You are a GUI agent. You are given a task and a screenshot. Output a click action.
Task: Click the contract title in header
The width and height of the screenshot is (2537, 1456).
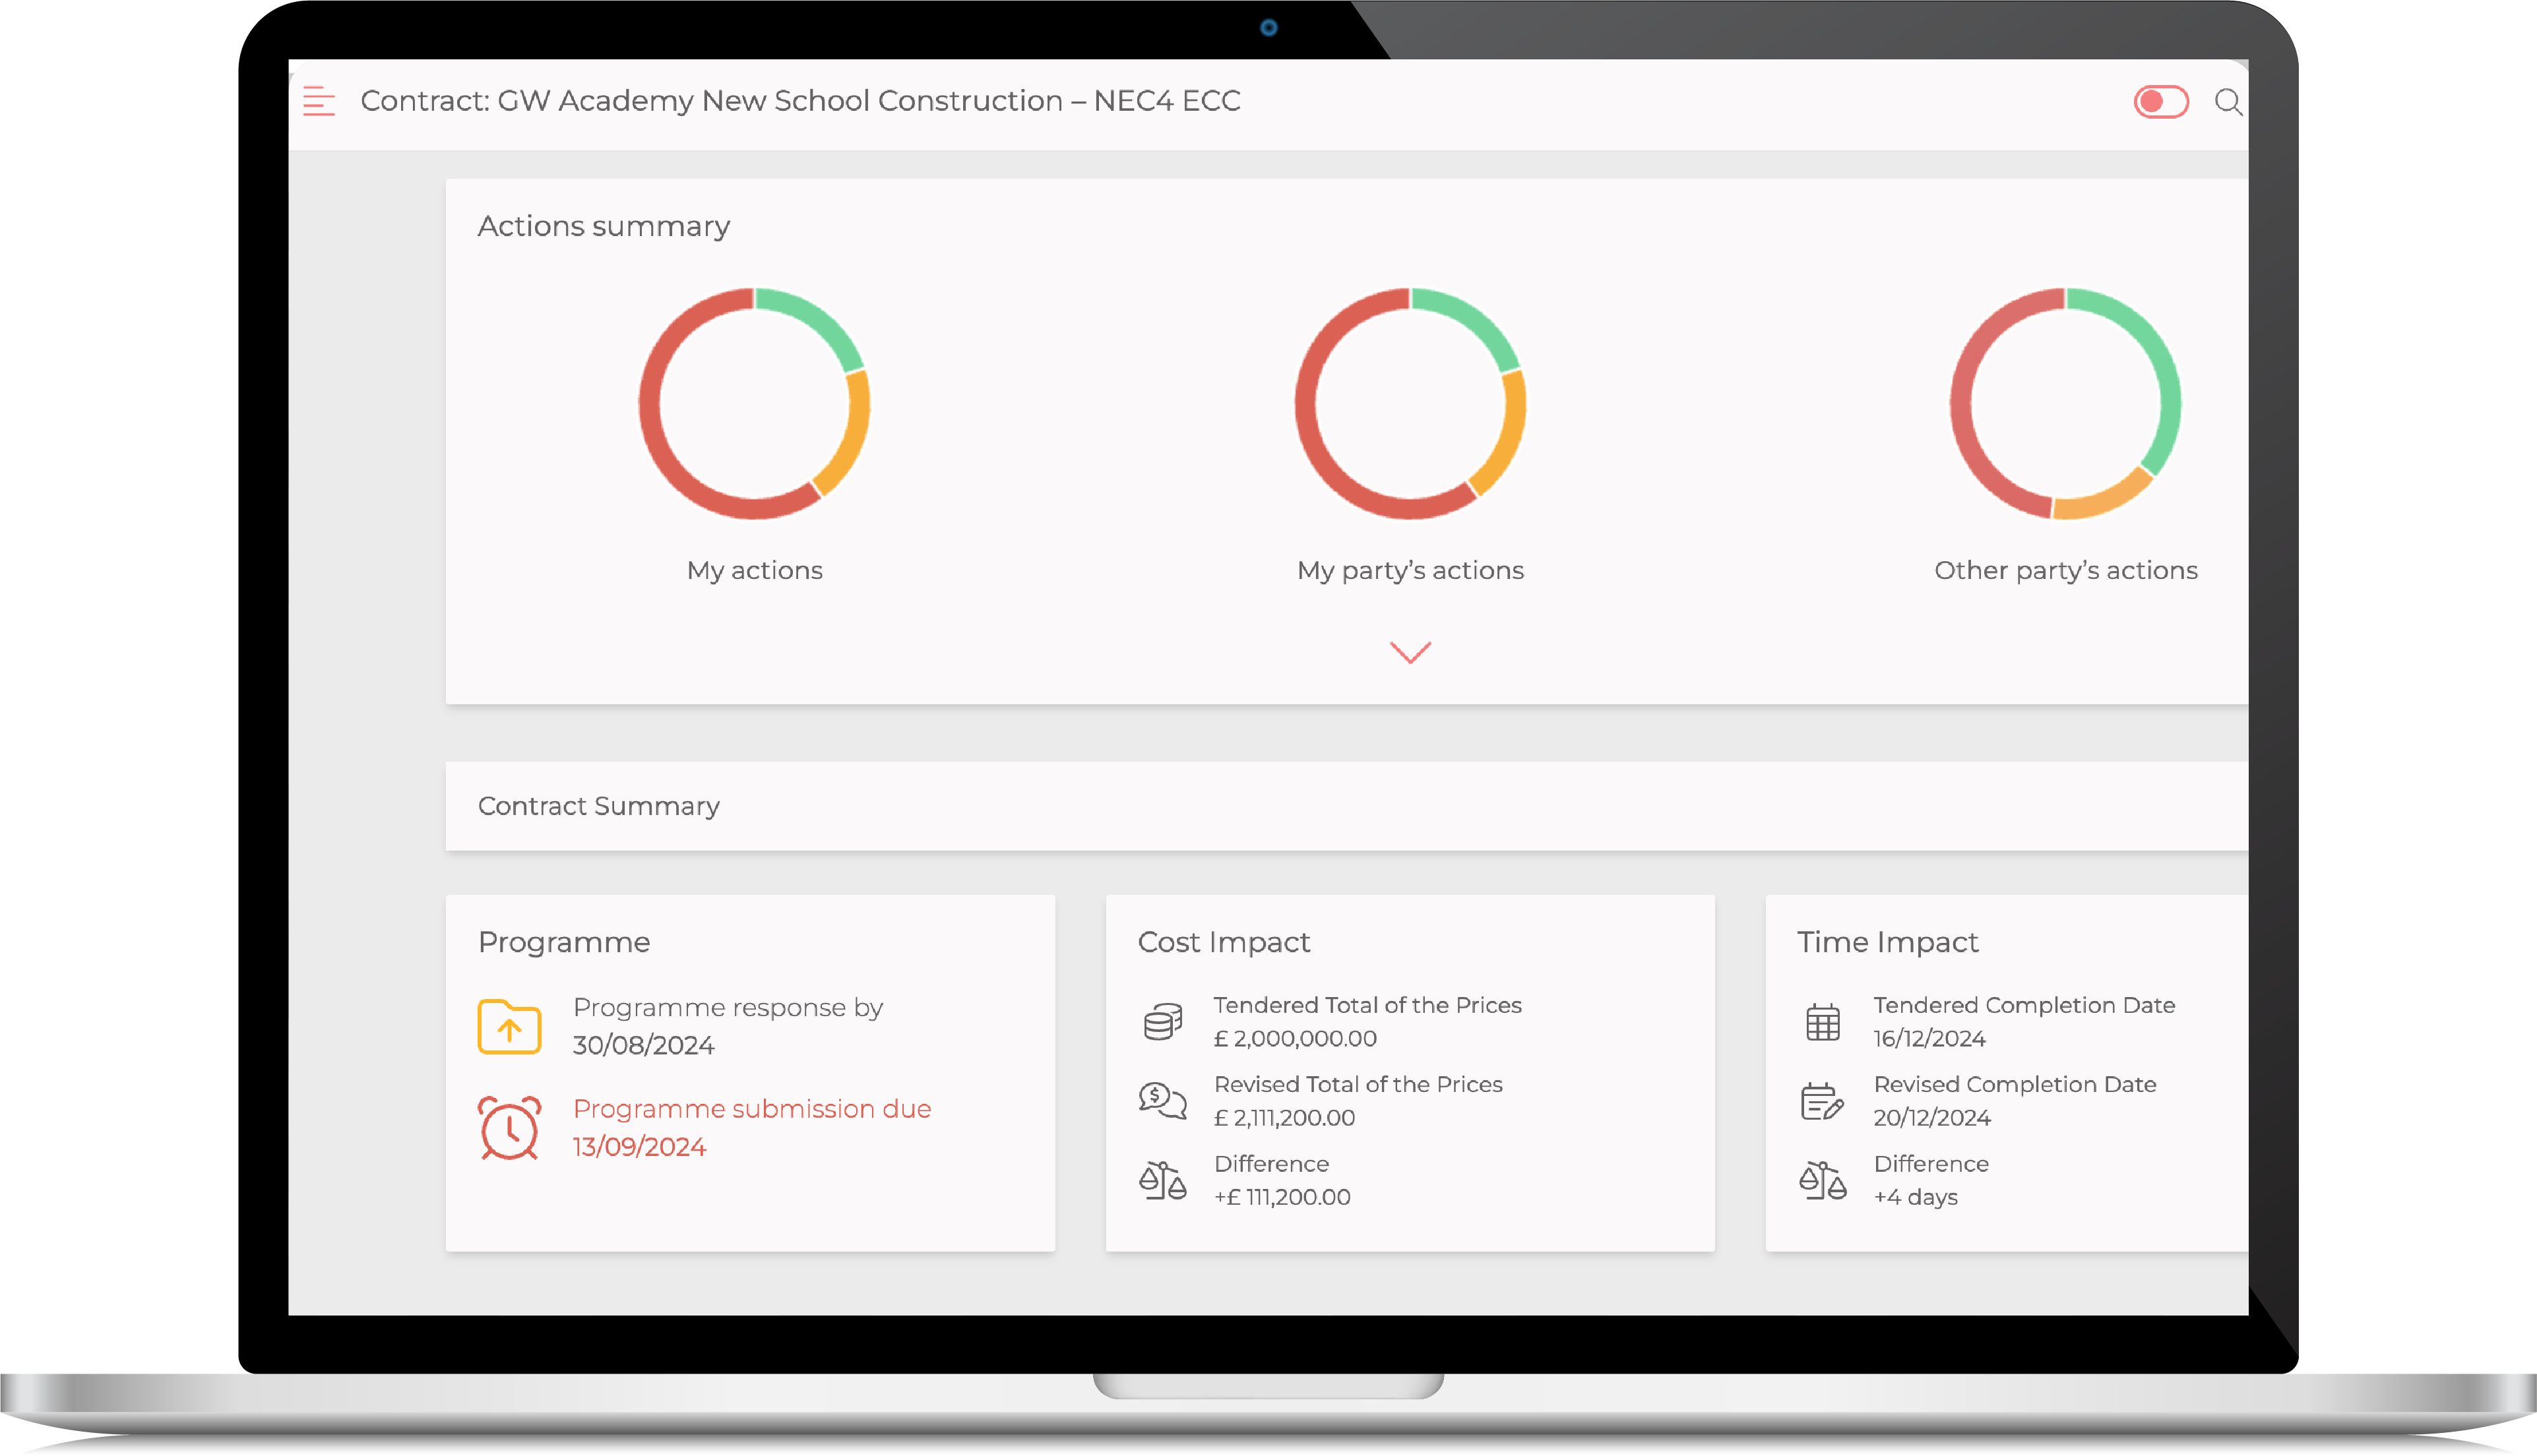coord(800,101)
